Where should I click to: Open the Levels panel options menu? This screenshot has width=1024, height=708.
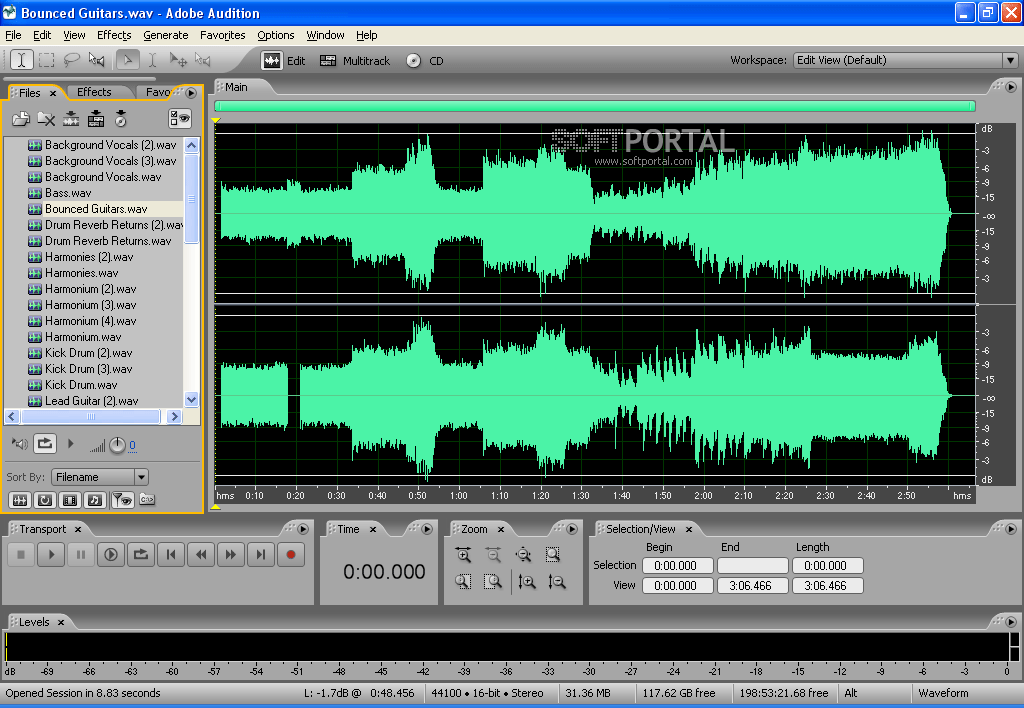(1011, 622)
